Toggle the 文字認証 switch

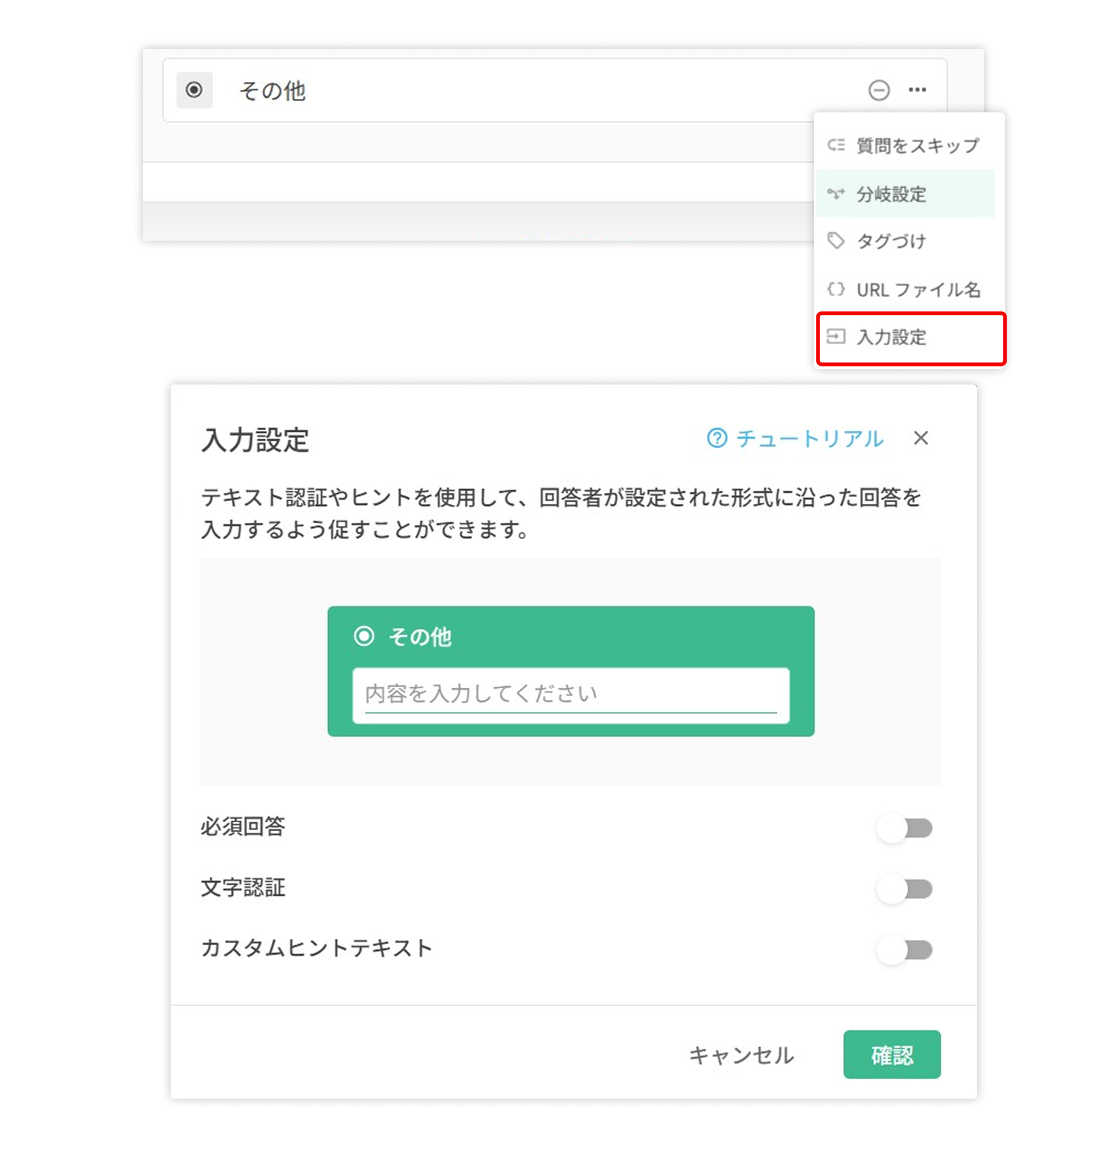[x=904, y=889]
